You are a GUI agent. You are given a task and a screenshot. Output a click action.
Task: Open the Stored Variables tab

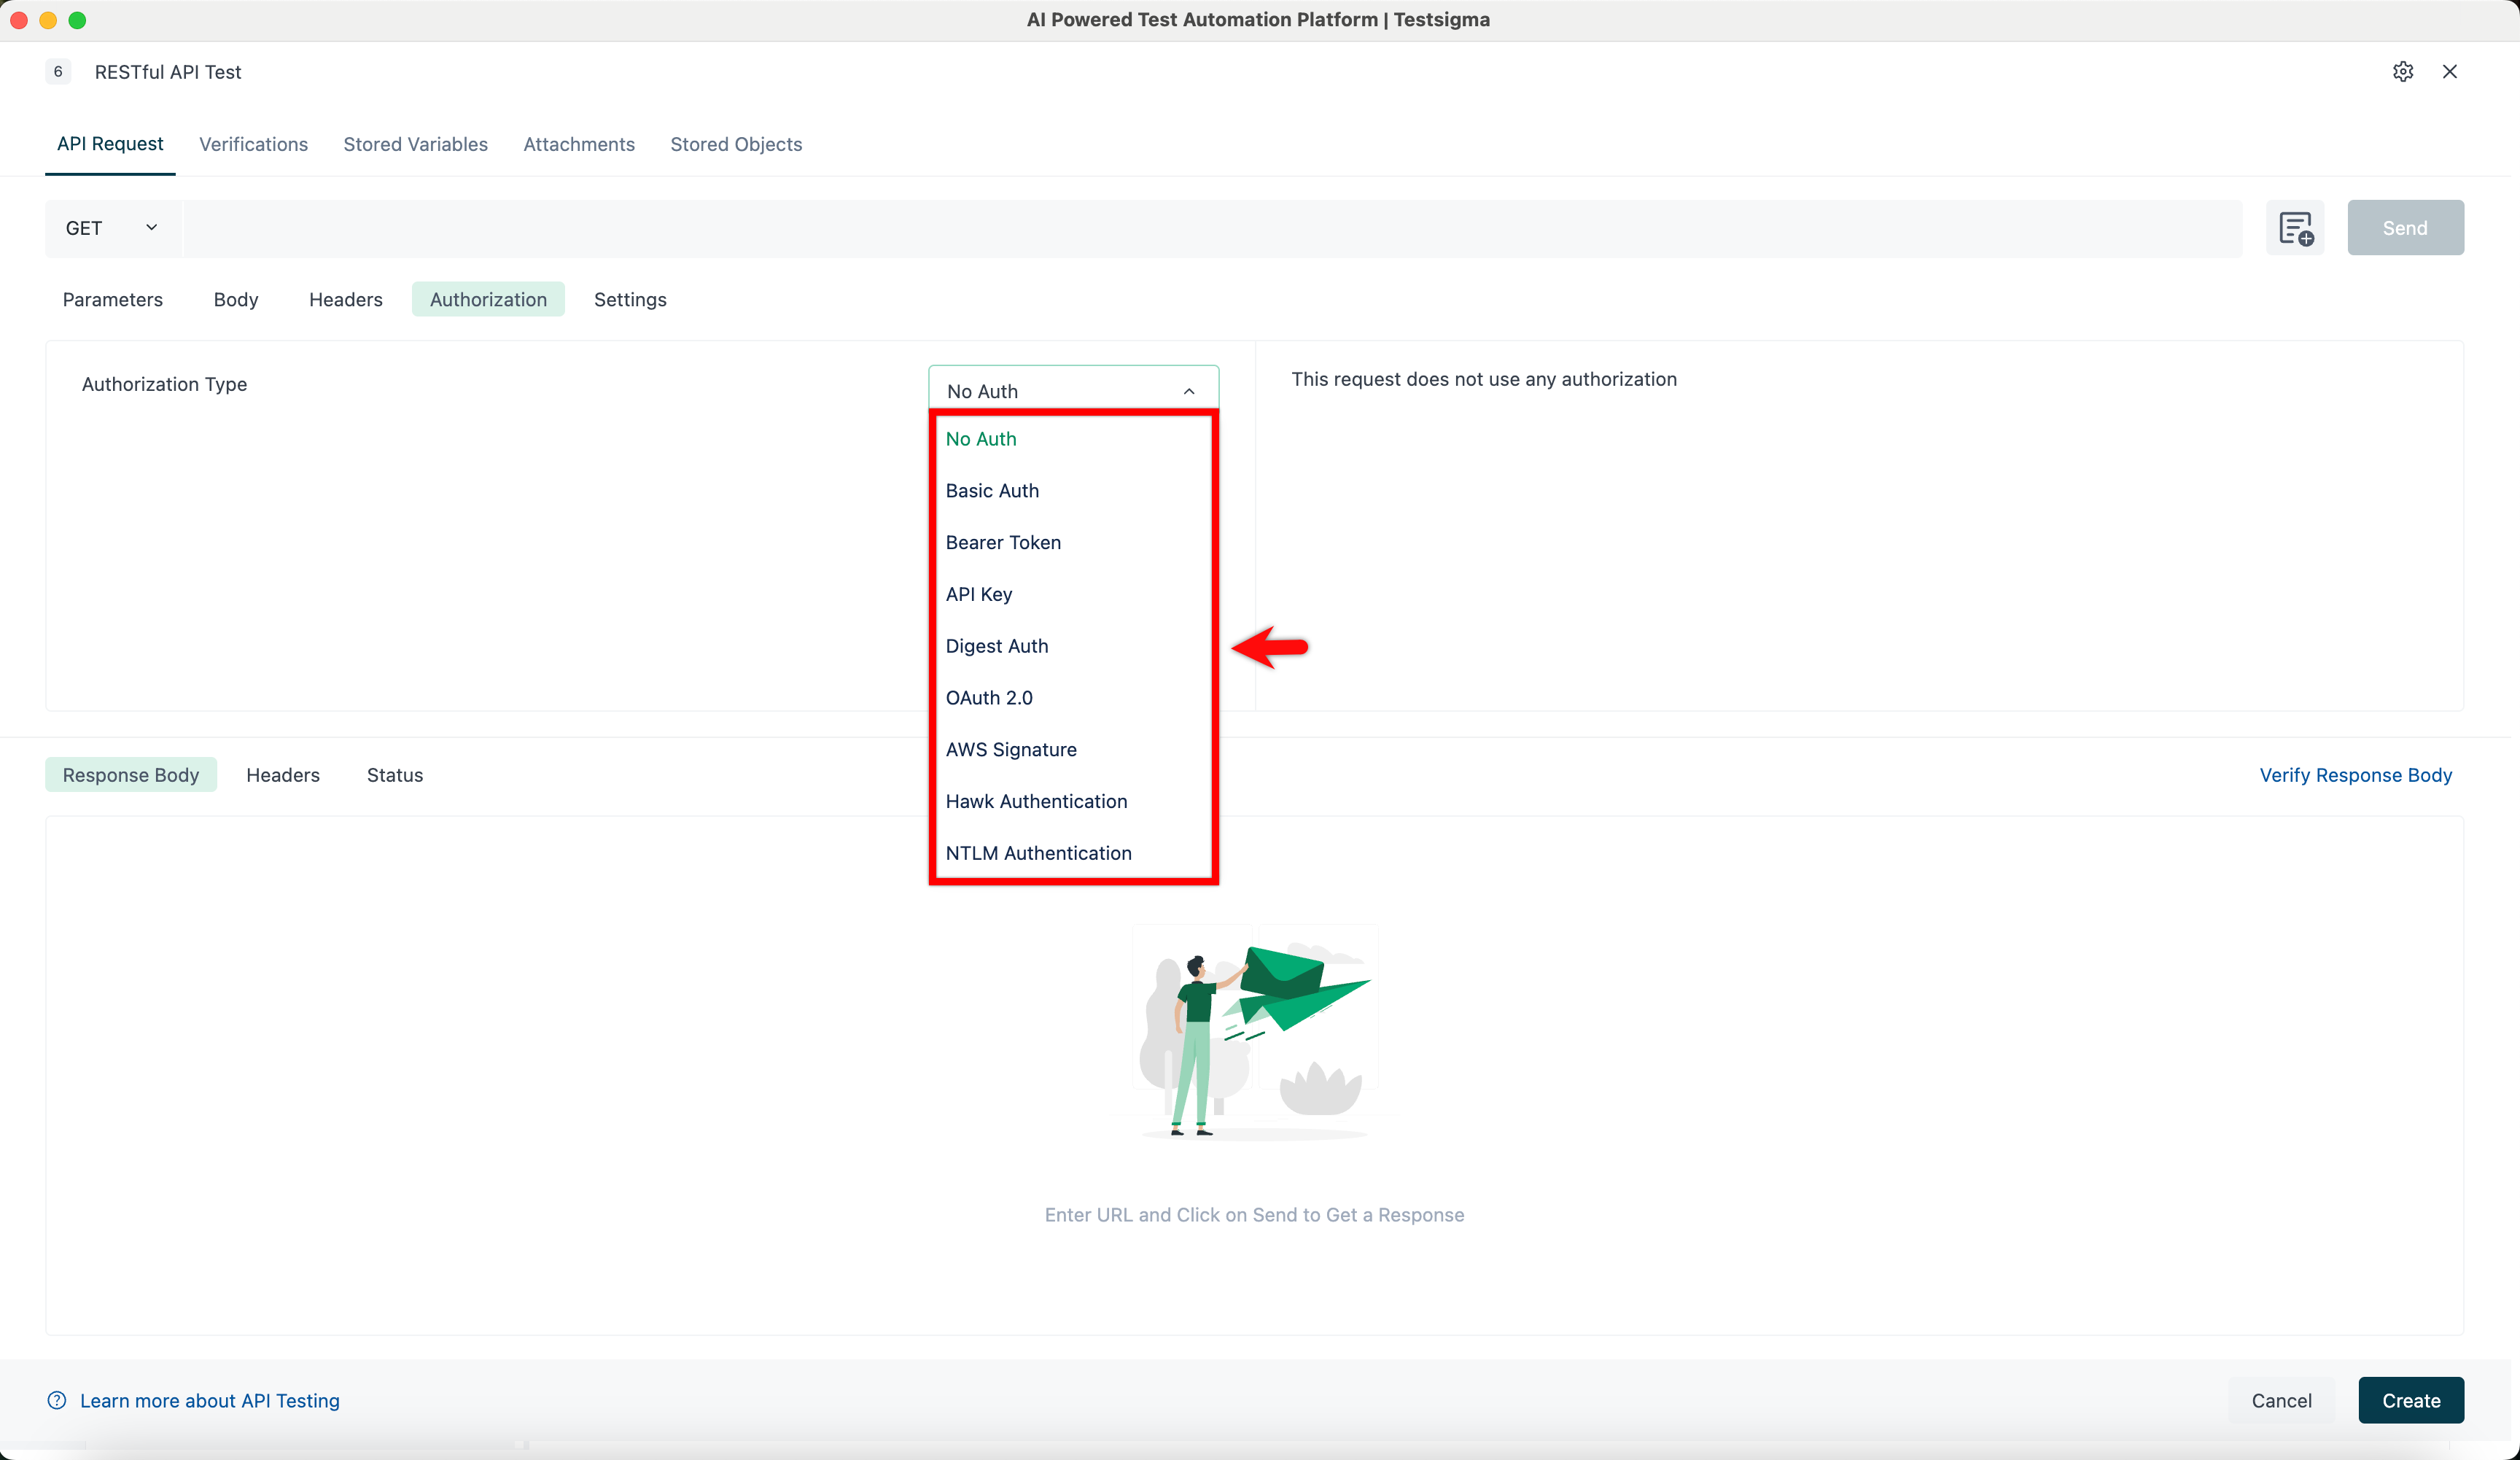pyautogui.click(x=415, y=144)
